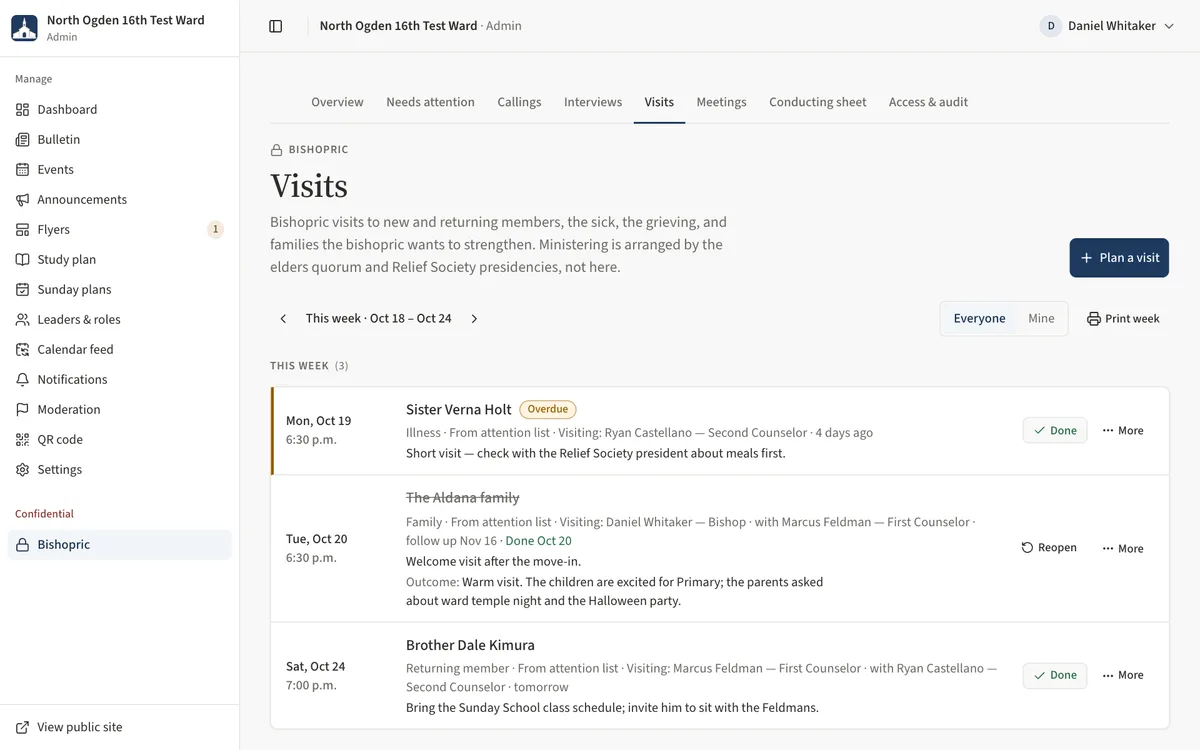Reopen the Aldana family visit
This screenshot has width=1200, height=750.
coord(1049,548)
